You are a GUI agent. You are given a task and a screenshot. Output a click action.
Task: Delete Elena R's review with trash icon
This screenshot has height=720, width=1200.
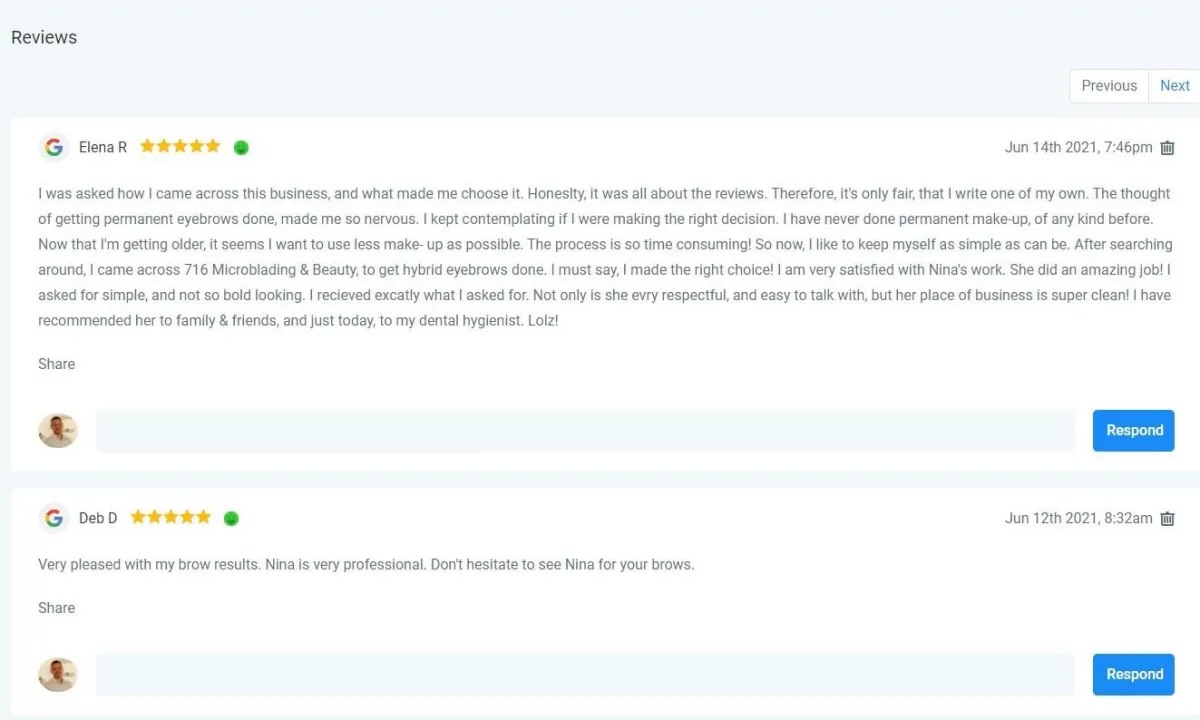pos(1167,148)
